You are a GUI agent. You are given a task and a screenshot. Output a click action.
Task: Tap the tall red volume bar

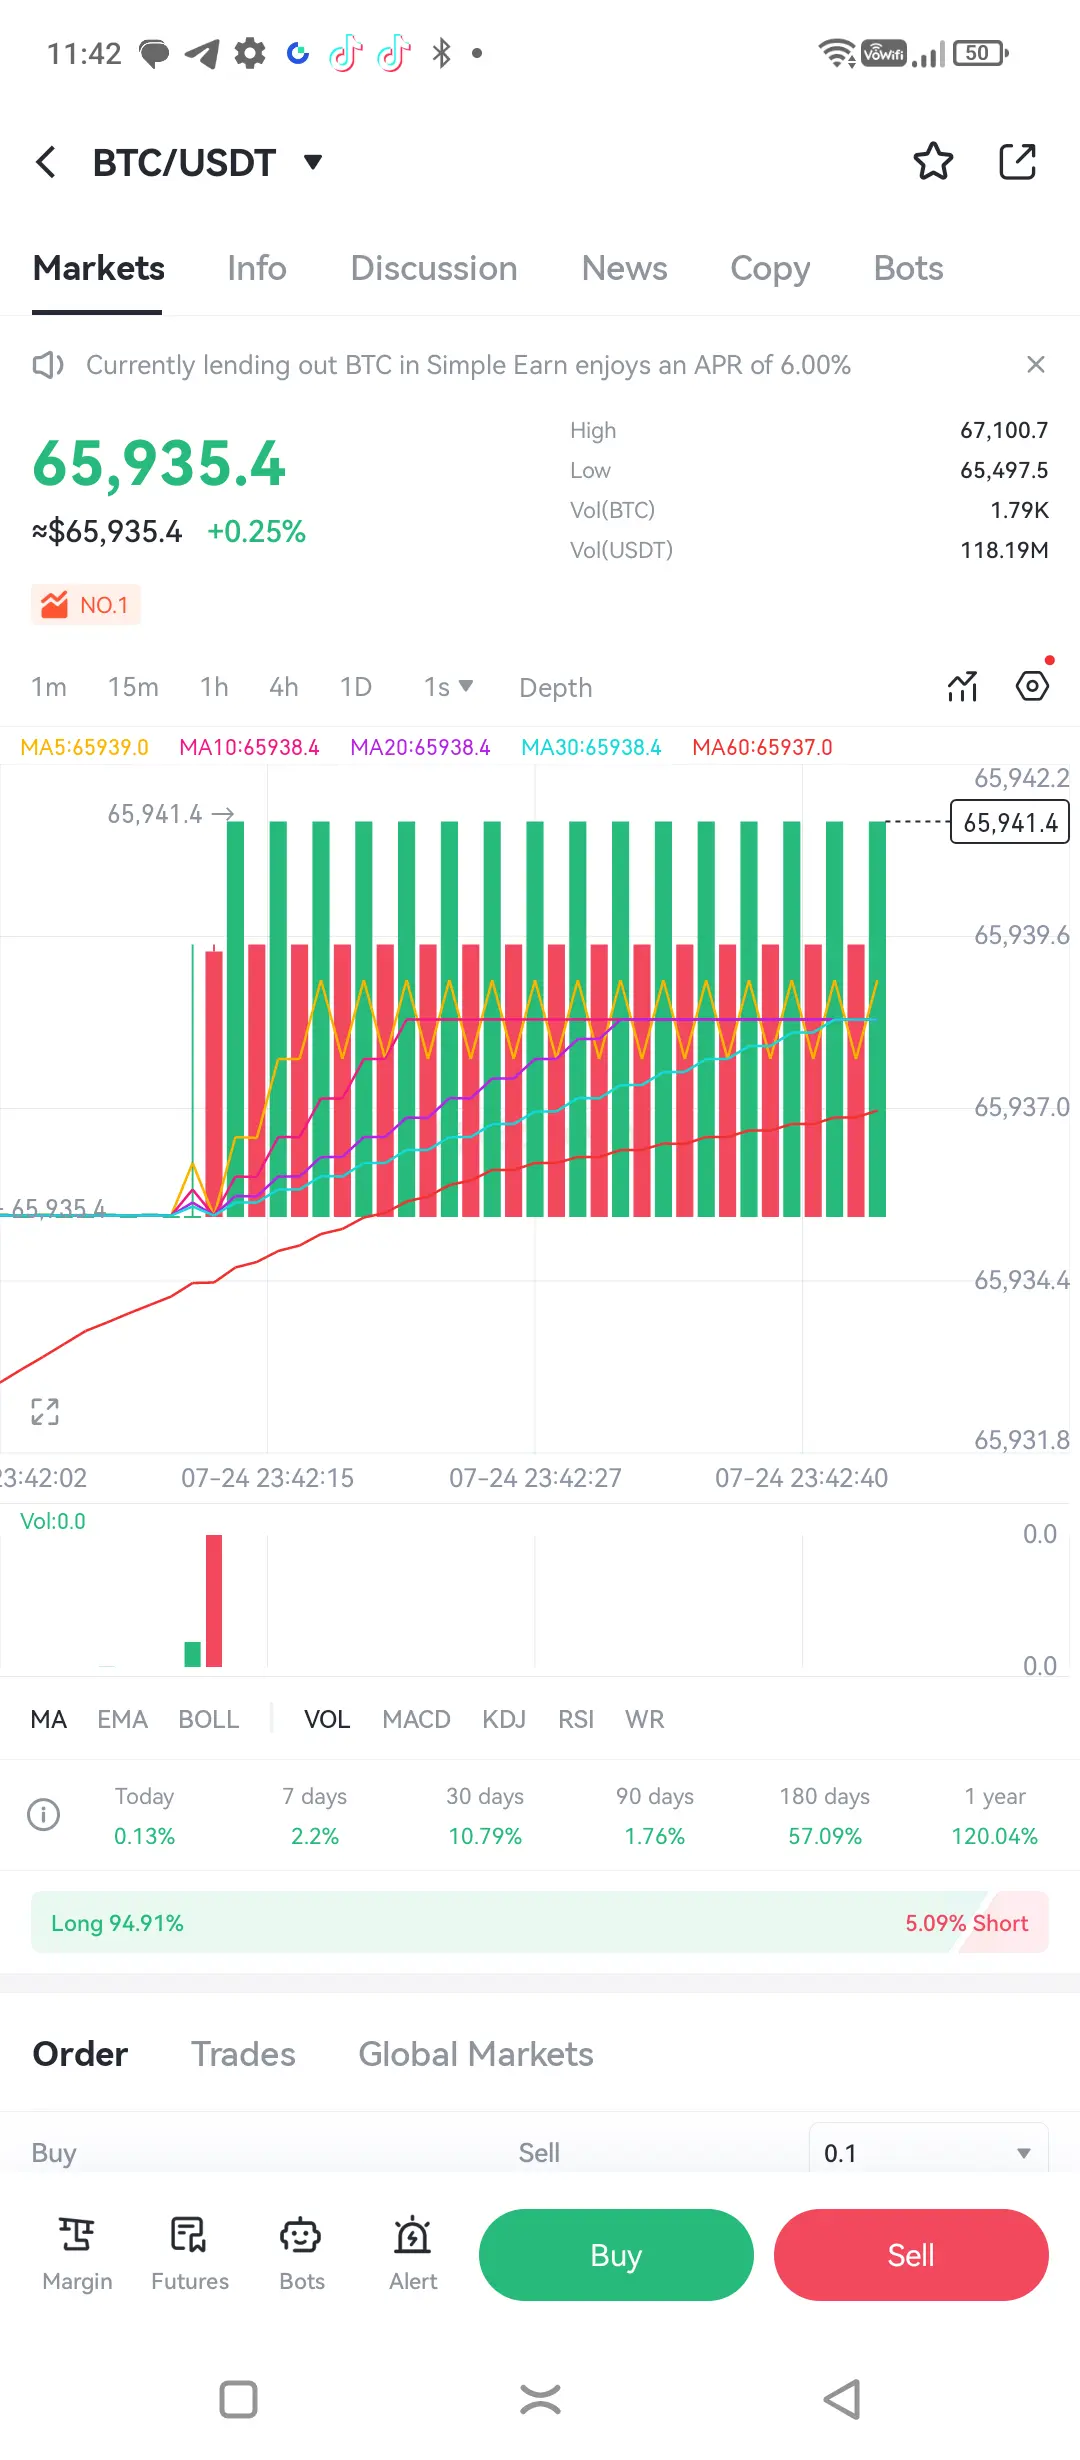pyautogui.click(x=214, y=1601)
